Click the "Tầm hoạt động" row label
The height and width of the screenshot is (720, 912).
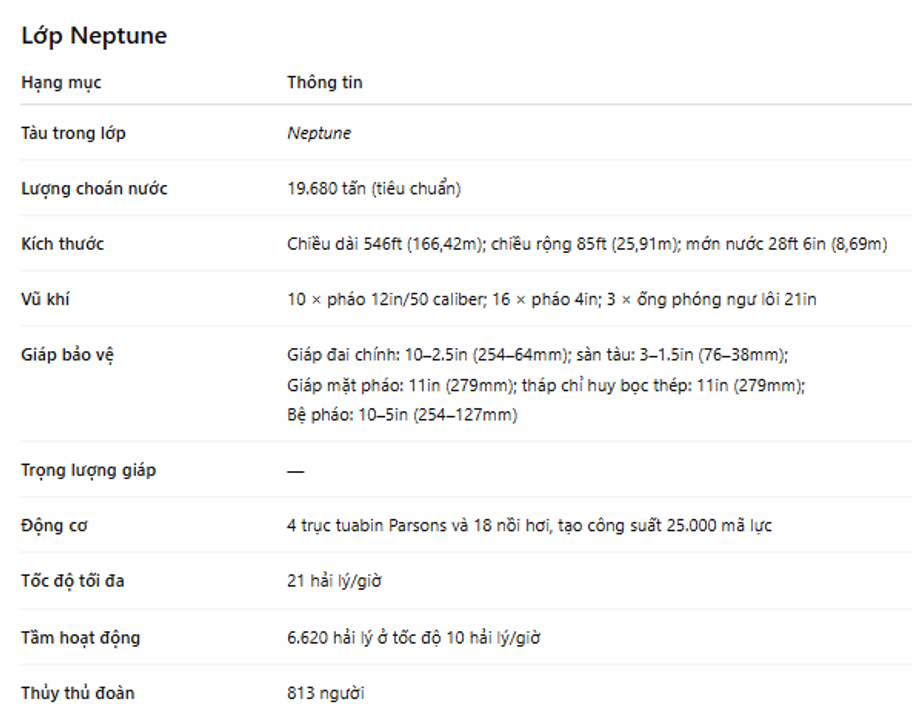coord(80,637)
